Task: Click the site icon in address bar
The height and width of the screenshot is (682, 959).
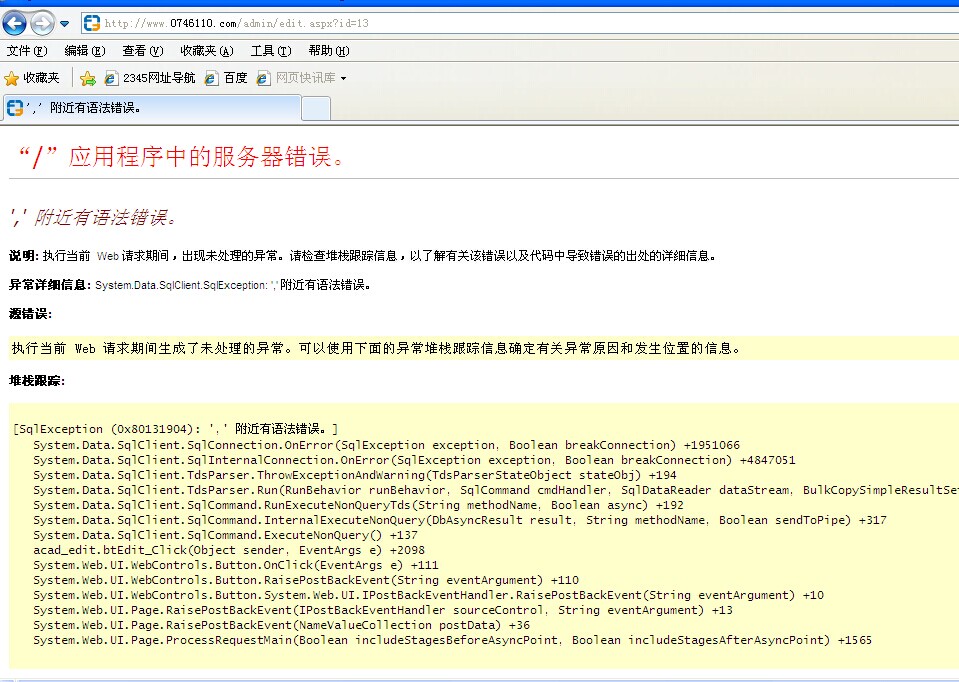Action: pyautogui.click(x=91, y=23)
